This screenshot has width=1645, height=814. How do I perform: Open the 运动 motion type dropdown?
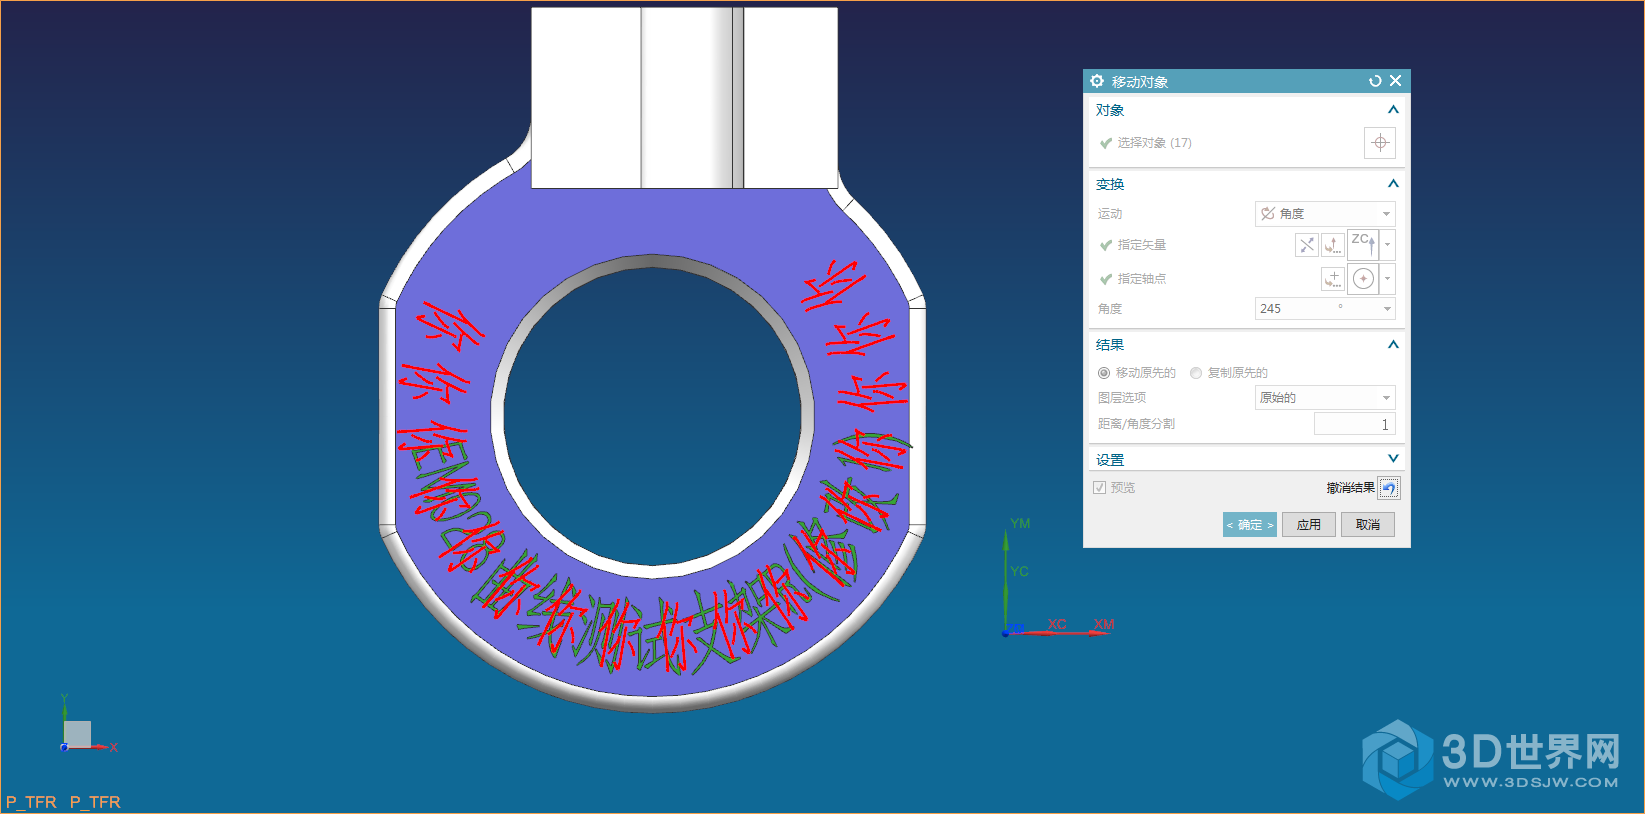1325,214
